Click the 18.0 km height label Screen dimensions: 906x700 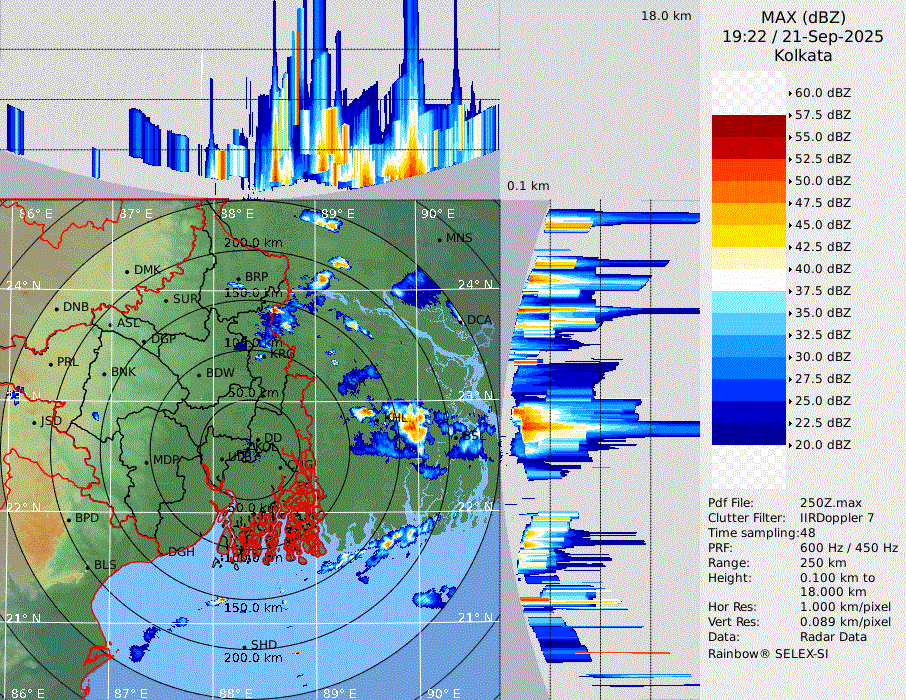click(x=666, y=16)
